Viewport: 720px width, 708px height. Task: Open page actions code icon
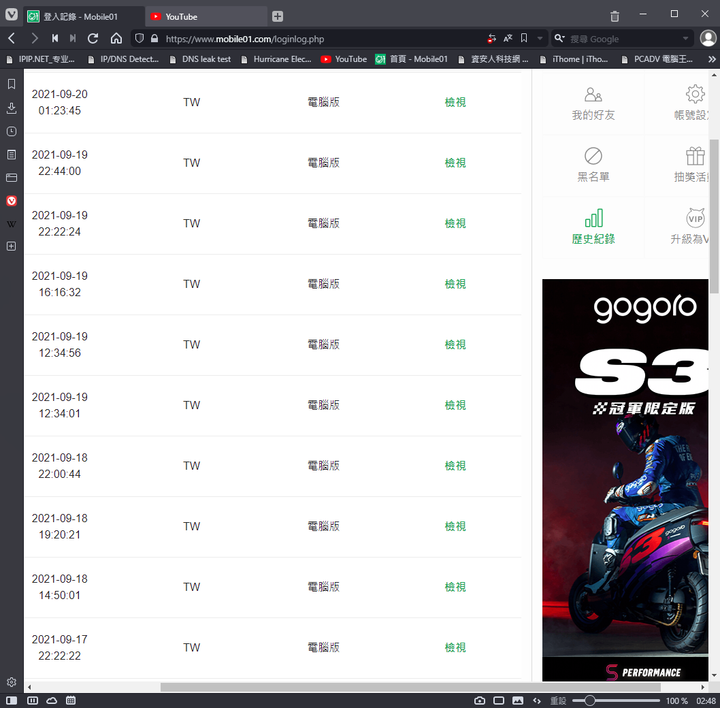click(x=537, y=701)
